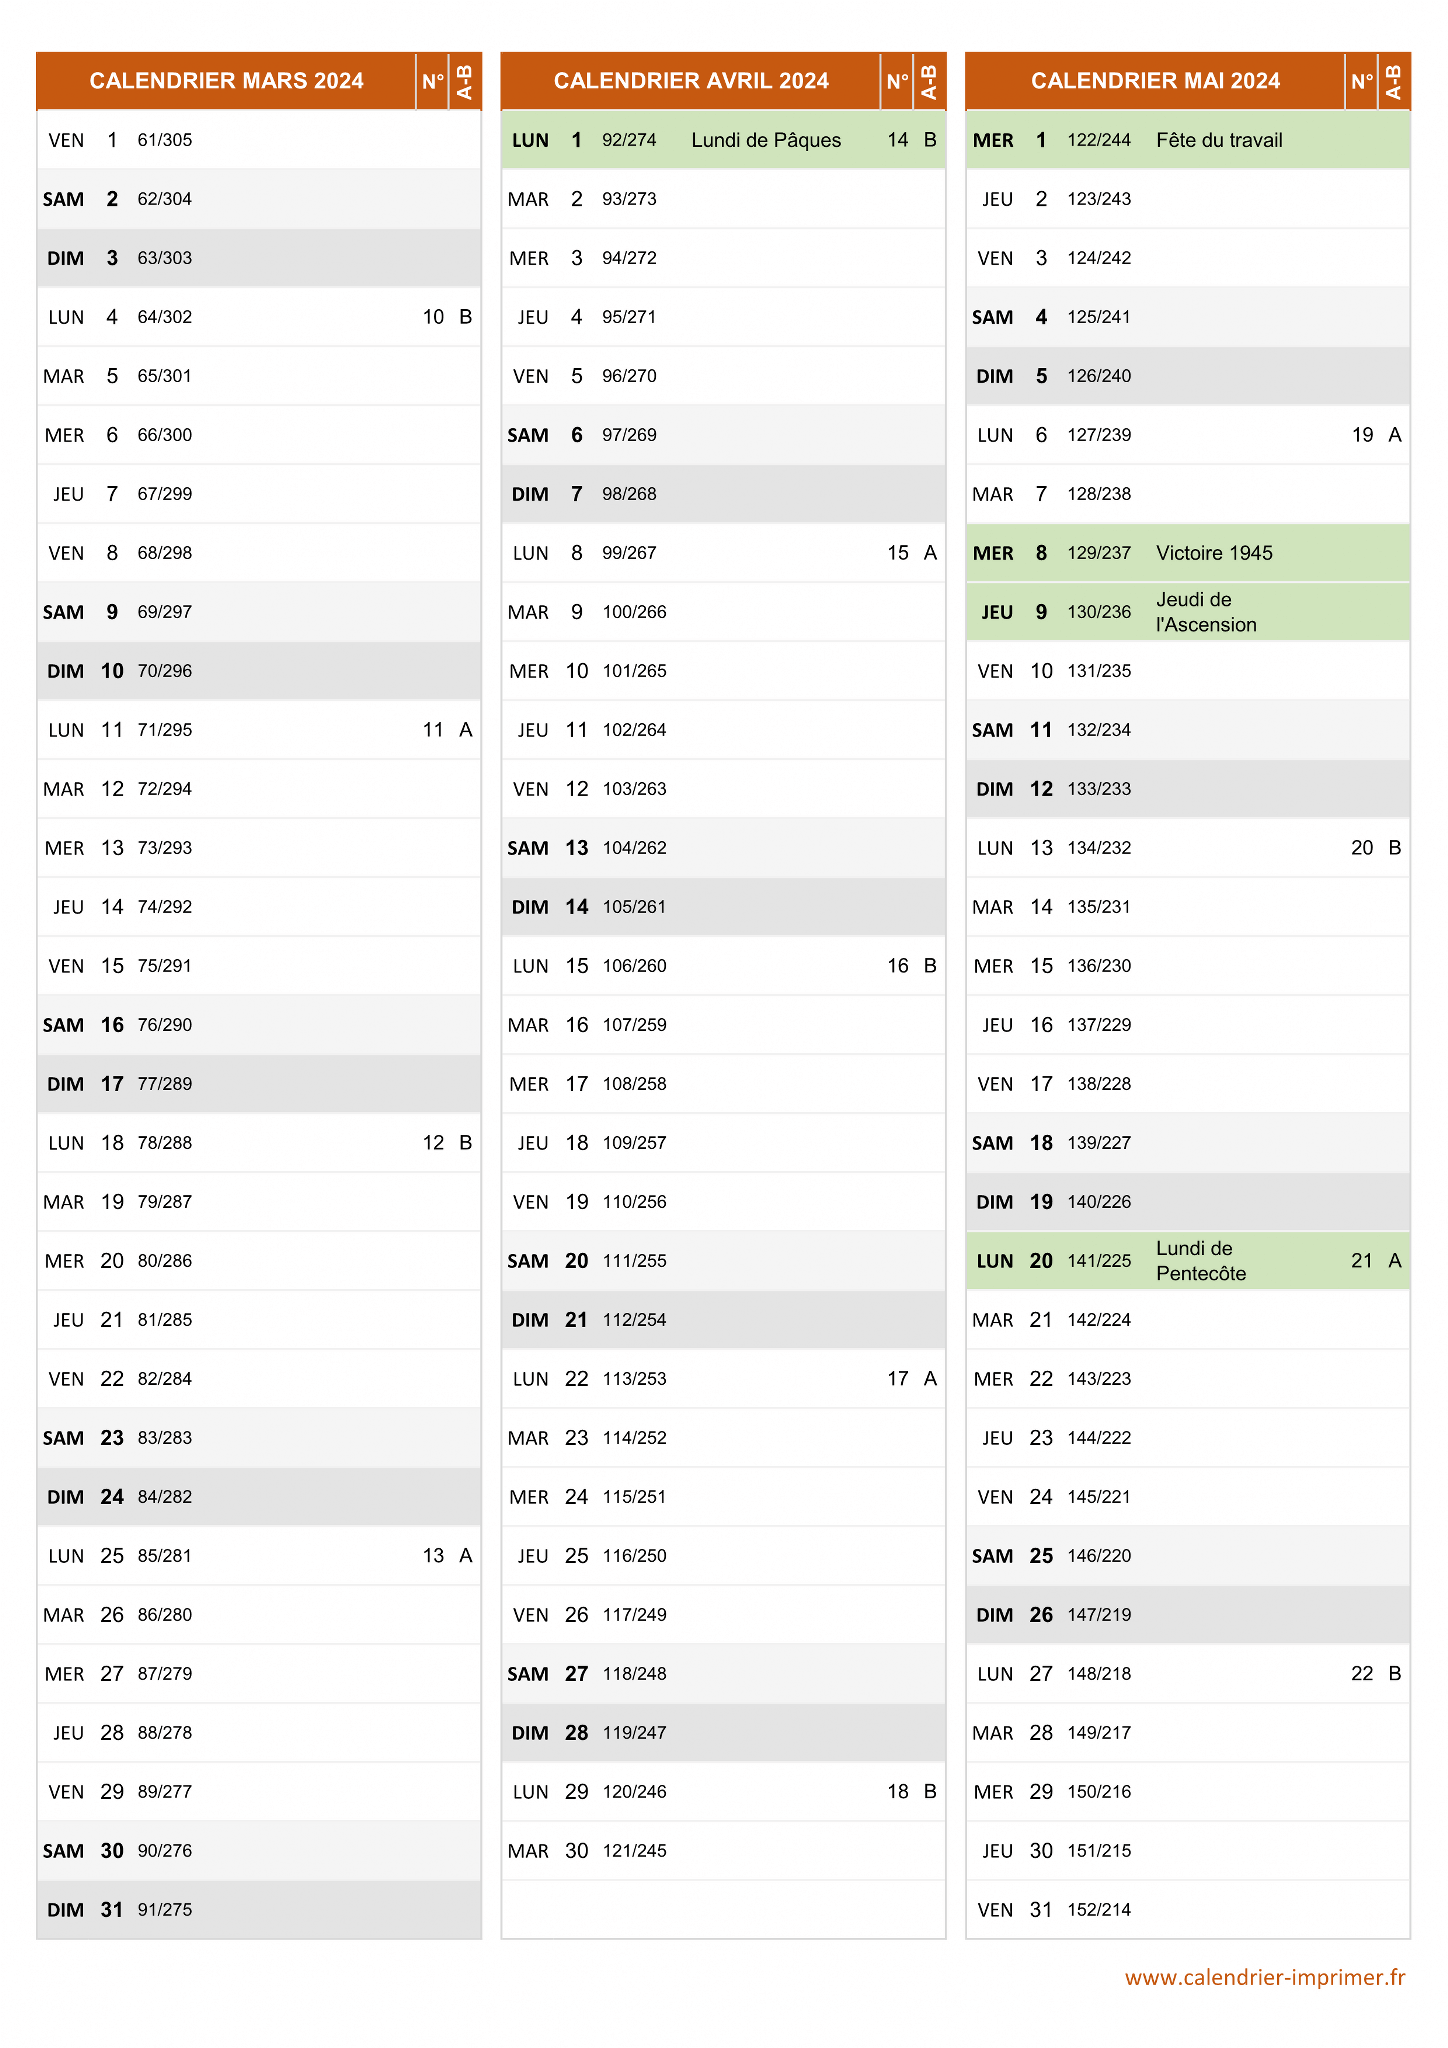Open the www.calendrier-imprimer.fr link
This screenshot has width=1448, height=2048.
pos(1265,1977)
